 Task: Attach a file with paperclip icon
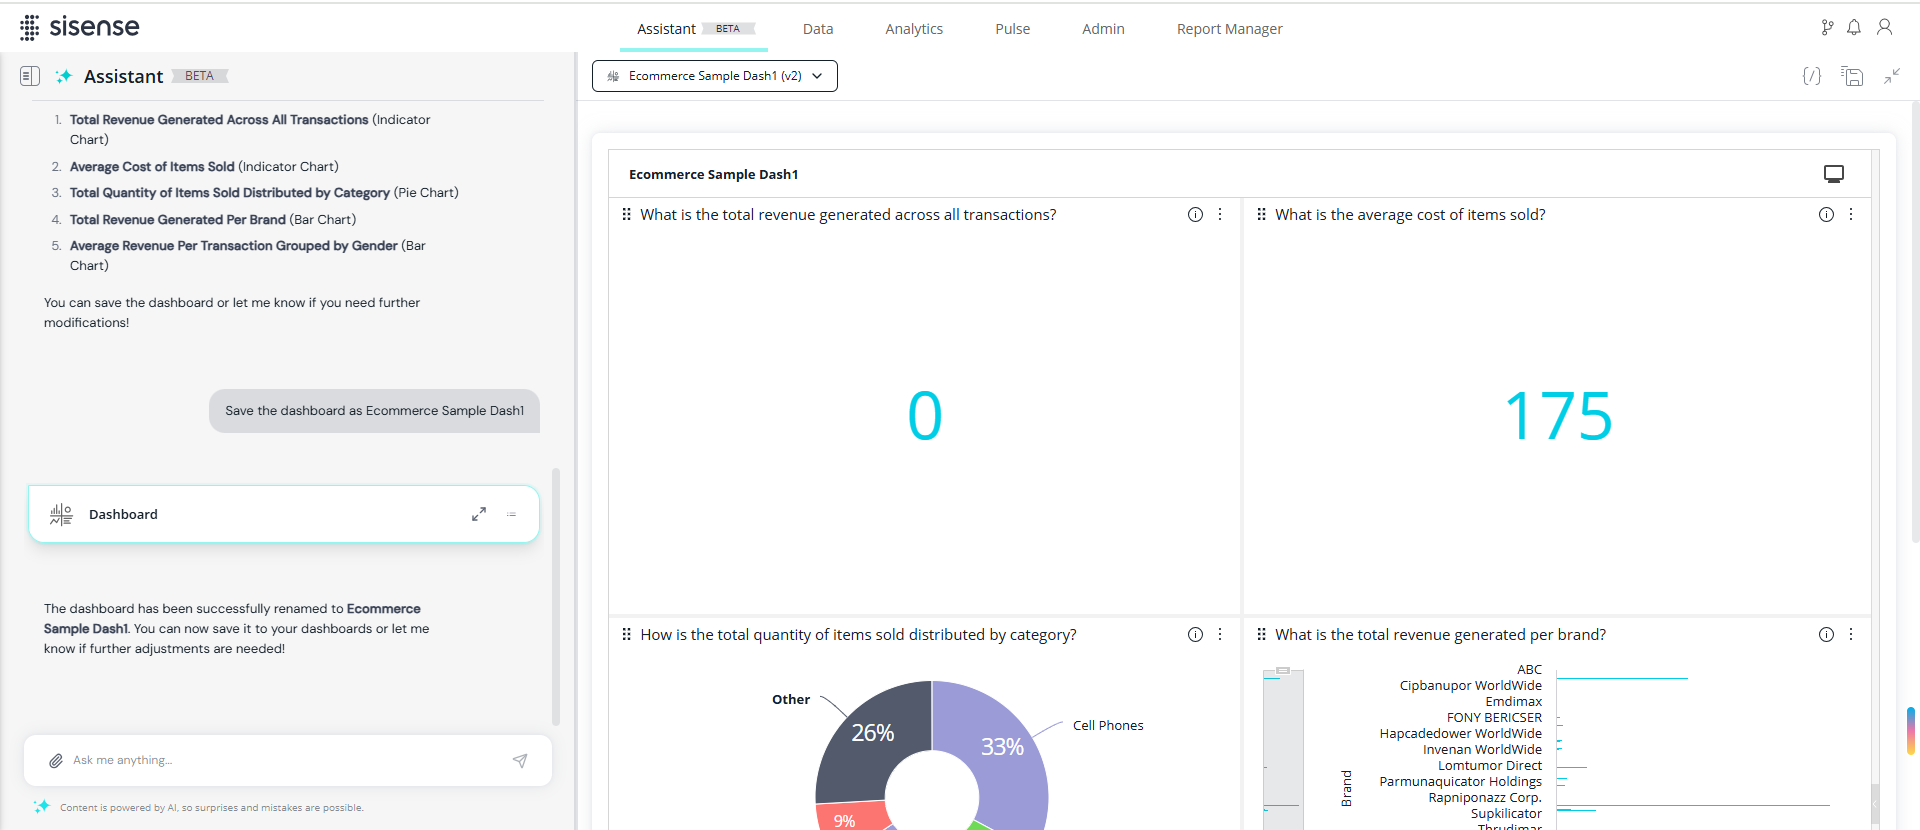pos(56,761)
